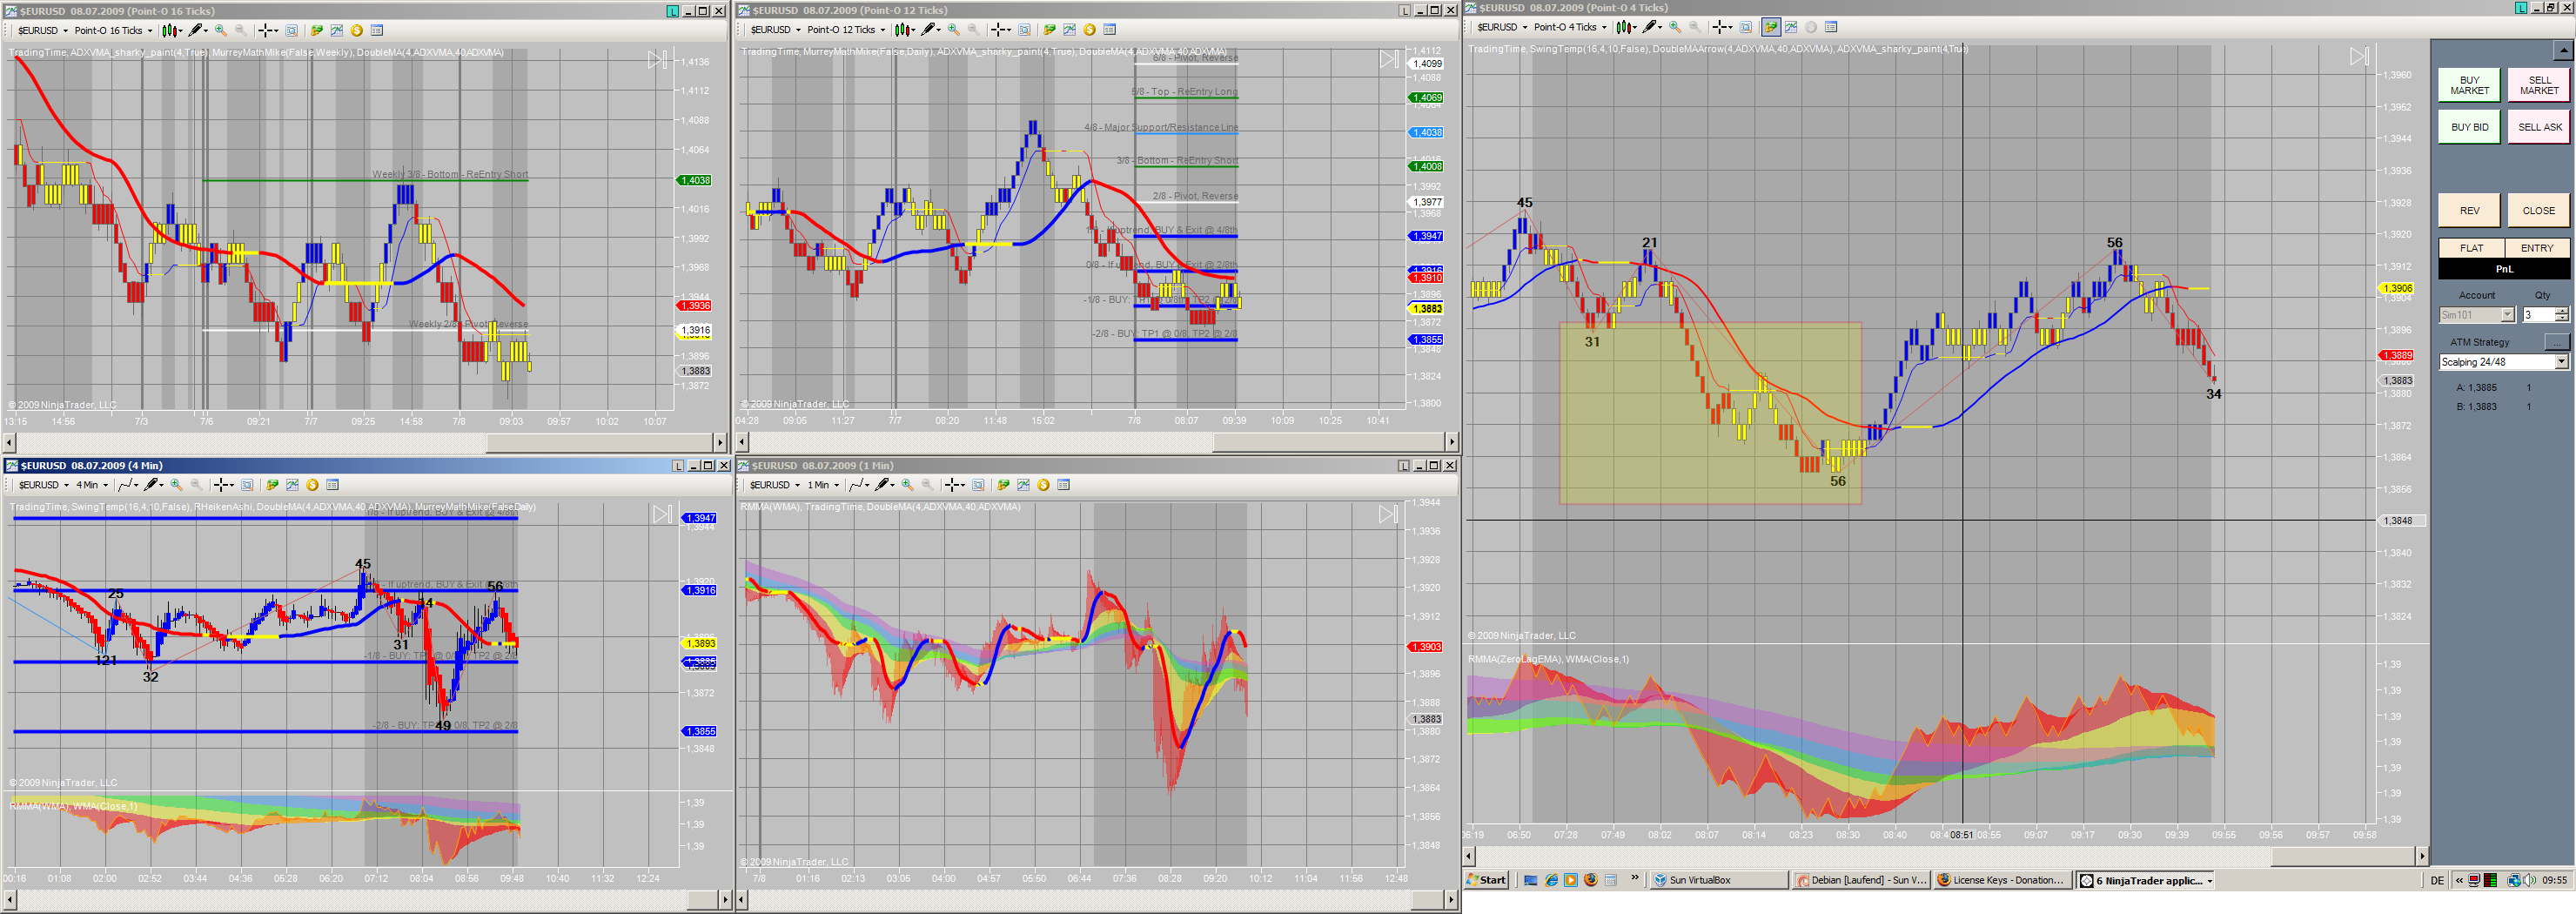
Task: Open Point-O 12 Ticks interval dropdown
Action: click(846, 30)
